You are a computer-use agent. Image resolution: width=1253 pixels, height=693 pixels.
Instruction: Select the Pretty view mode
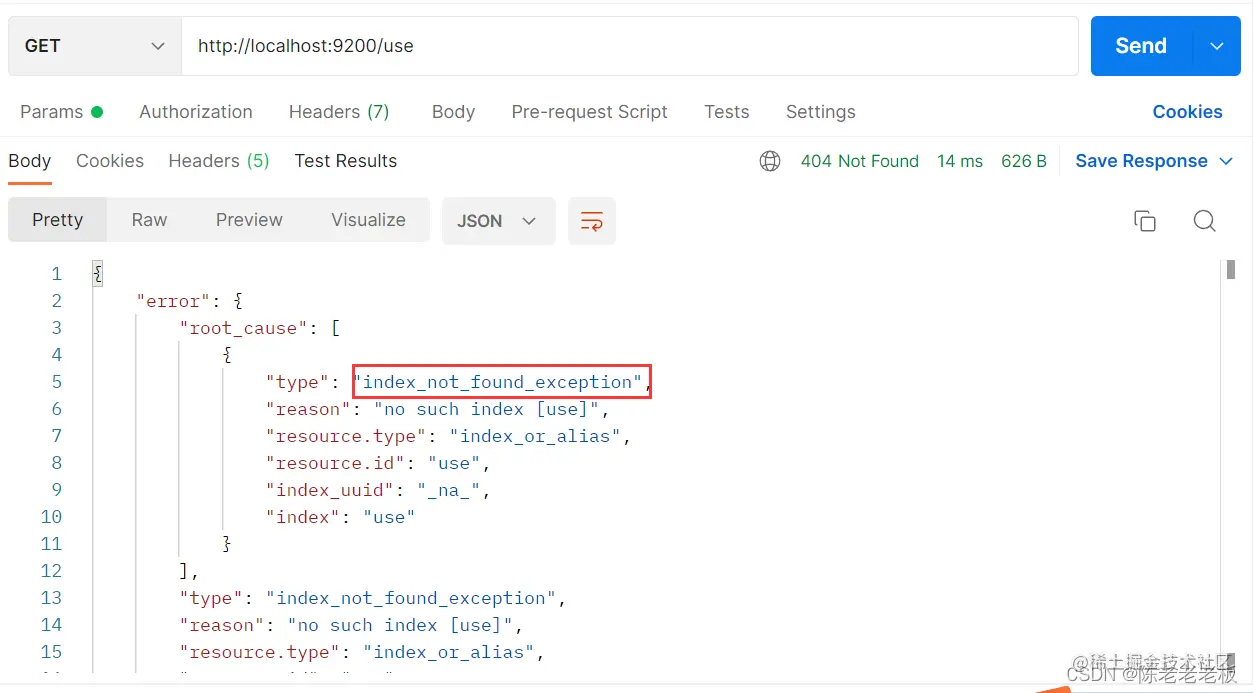pyautogui.click(x=57, y=220)
